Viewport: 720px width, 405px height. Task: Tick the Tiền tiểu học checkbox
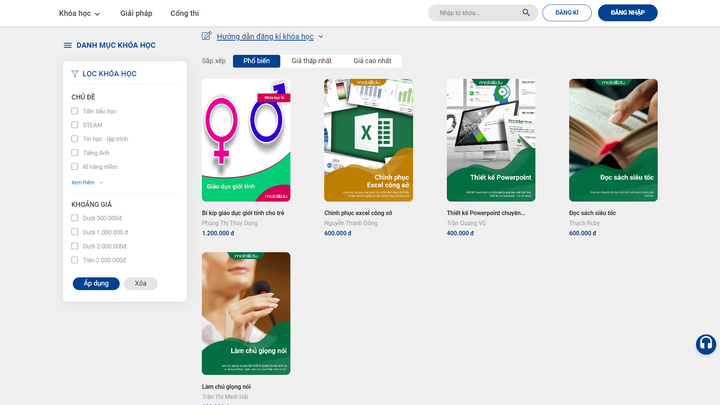point(75,111)
